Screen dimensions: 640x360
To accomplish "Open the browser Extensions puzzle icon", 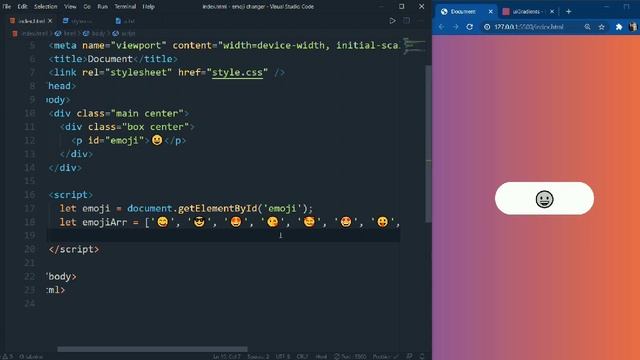I will [619, 27].
